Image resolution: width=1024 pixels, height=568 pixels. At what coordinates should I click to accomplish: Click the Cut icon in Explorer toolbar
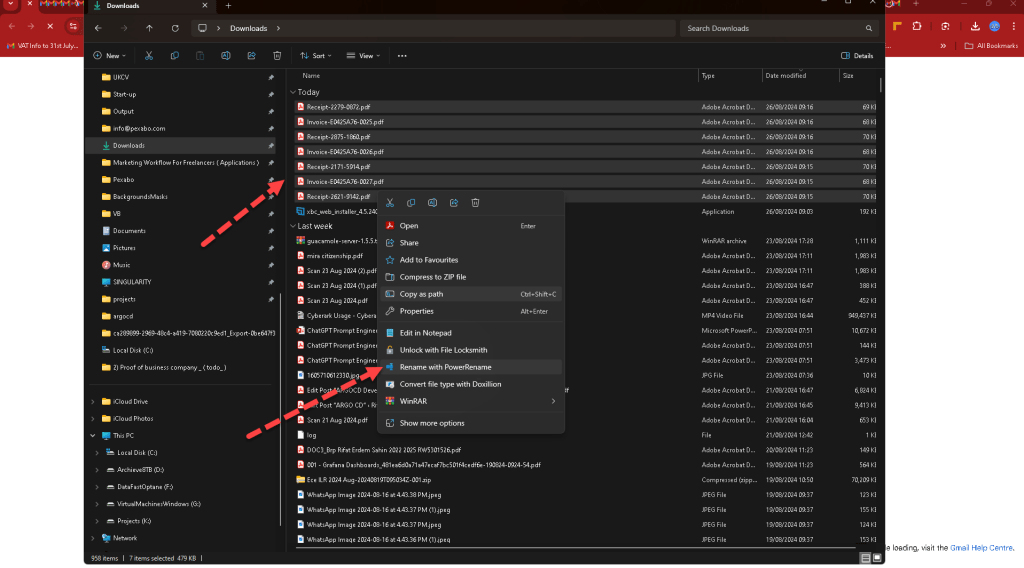click(149, 55)
